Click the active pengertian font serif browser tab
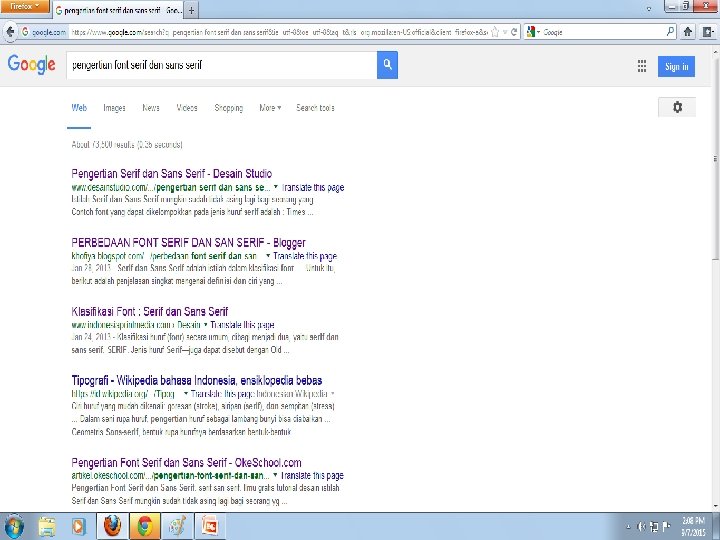Image resolution: width=720 pixels, height=540 pixels. tap(118, 11)
